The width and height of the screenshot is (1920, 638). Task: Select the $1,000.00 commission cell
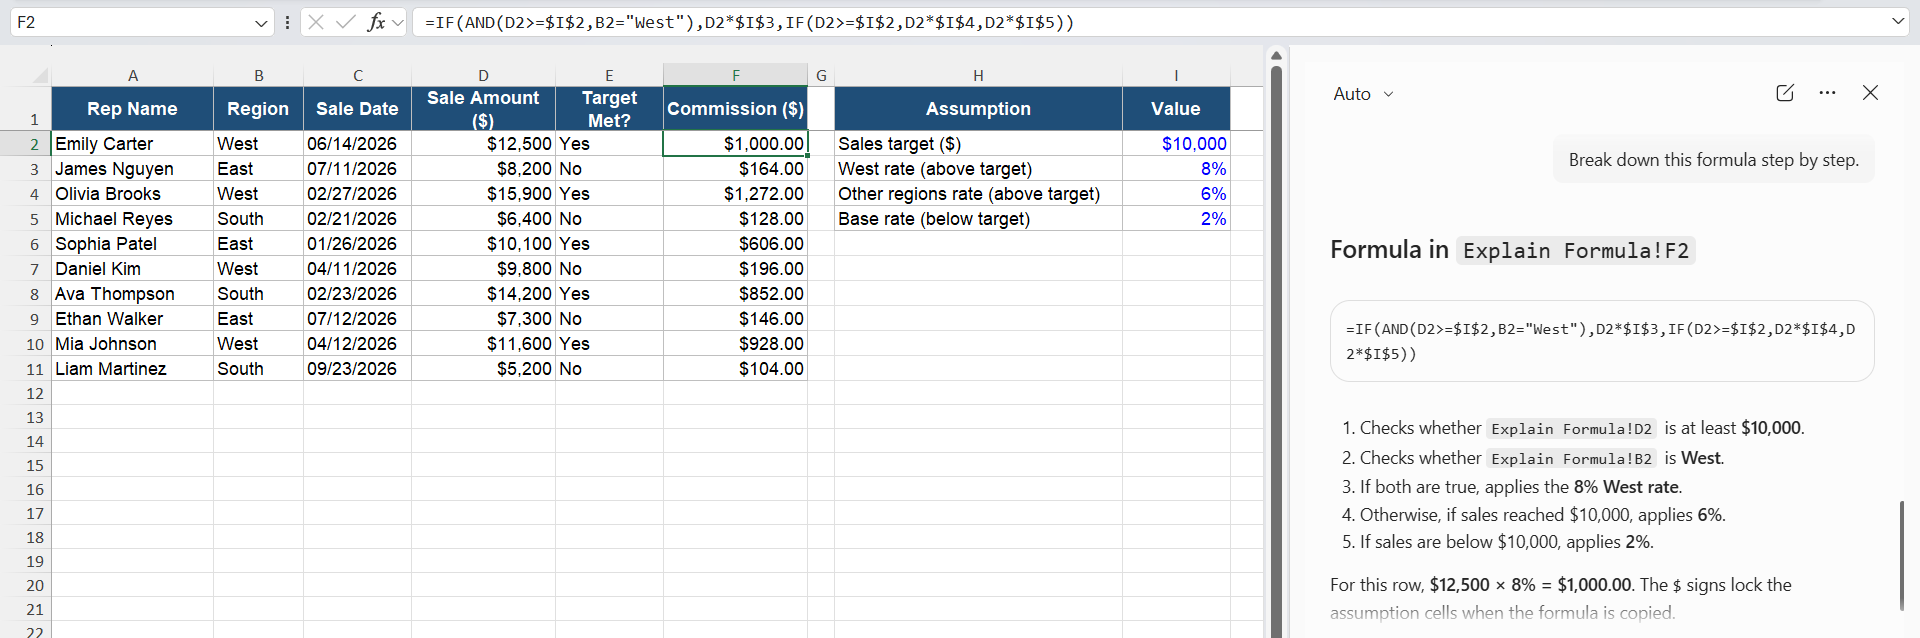pos(735,144)
